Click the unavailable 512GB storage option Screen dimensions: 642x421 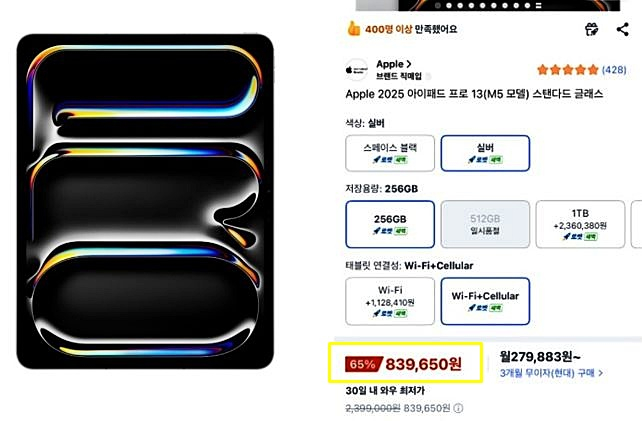(485, 224)
